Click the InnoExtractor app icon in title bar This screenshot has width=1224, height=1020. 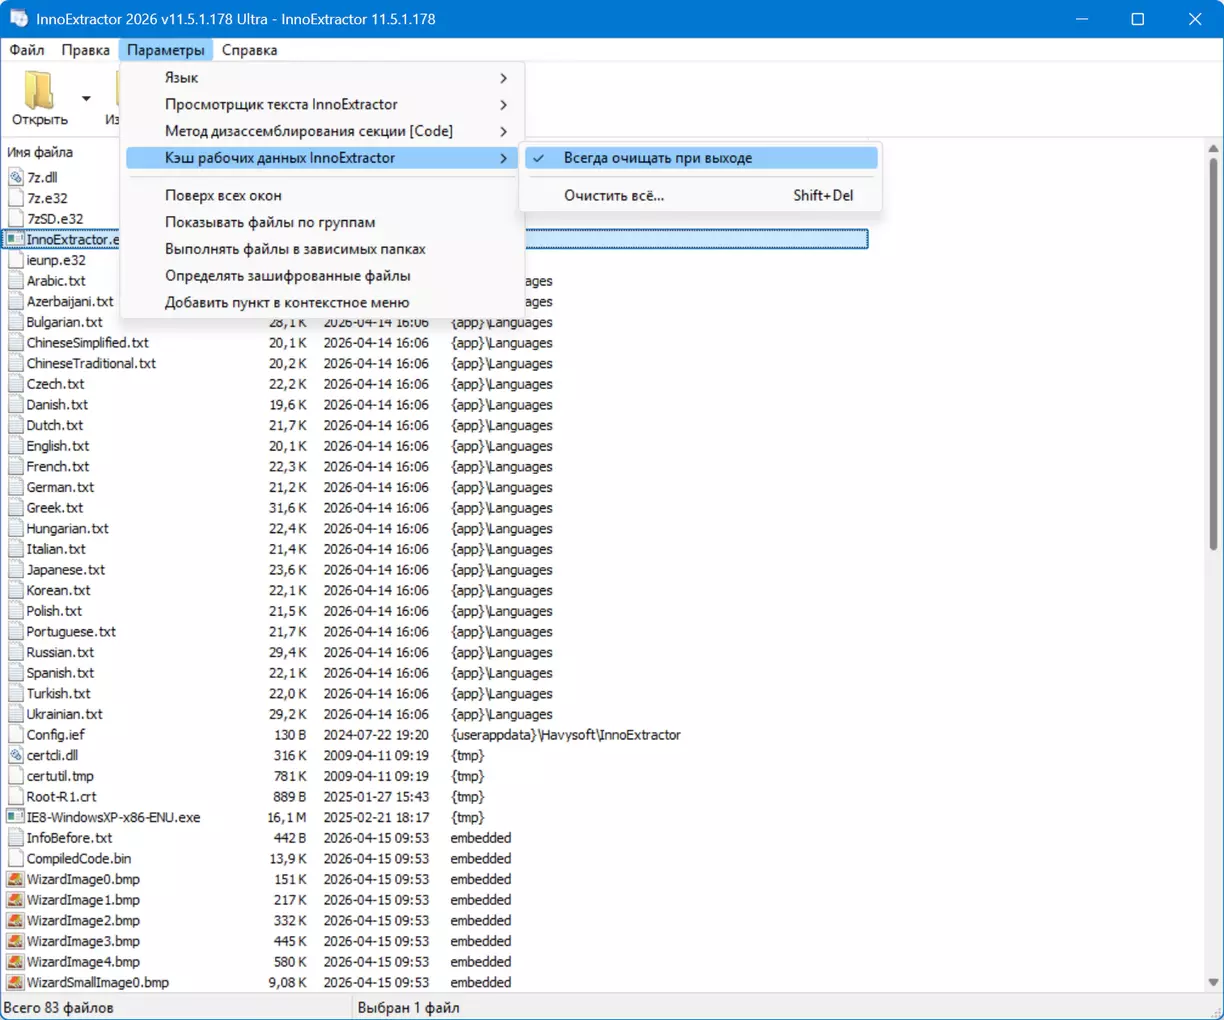[x=18, y=19]
